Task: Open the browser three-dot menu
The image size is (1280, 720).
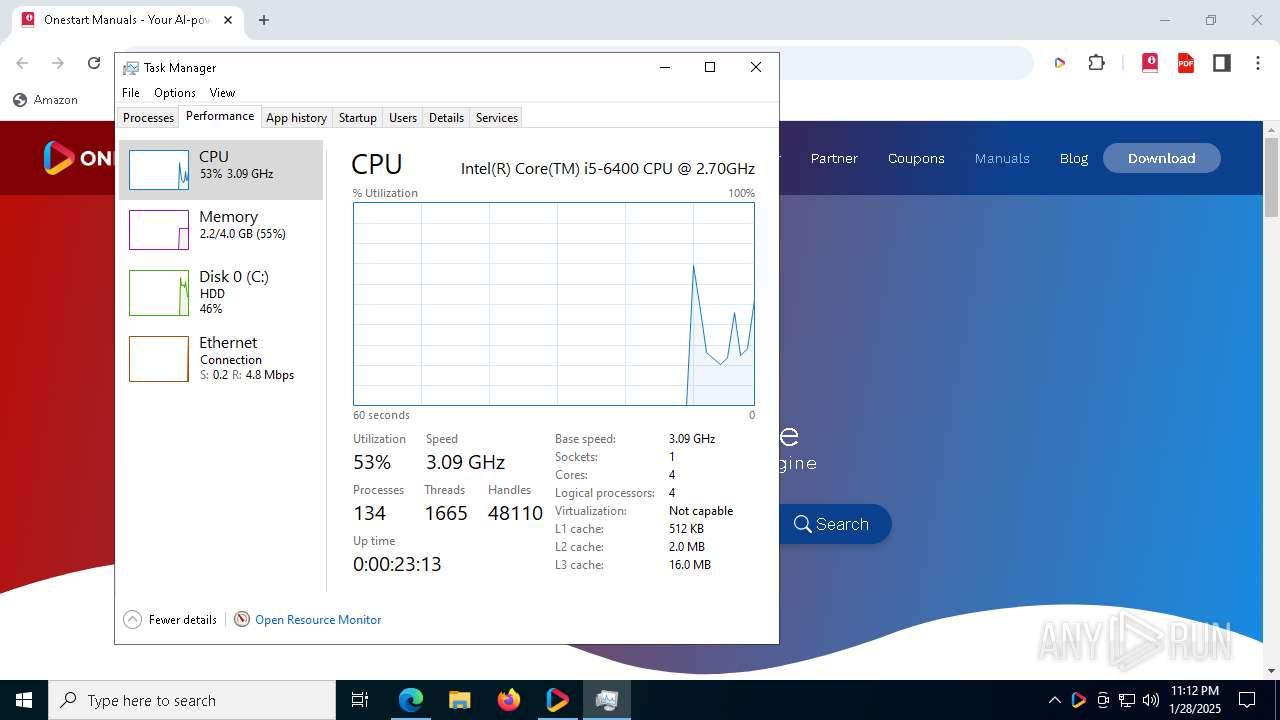Action: 1258,63
